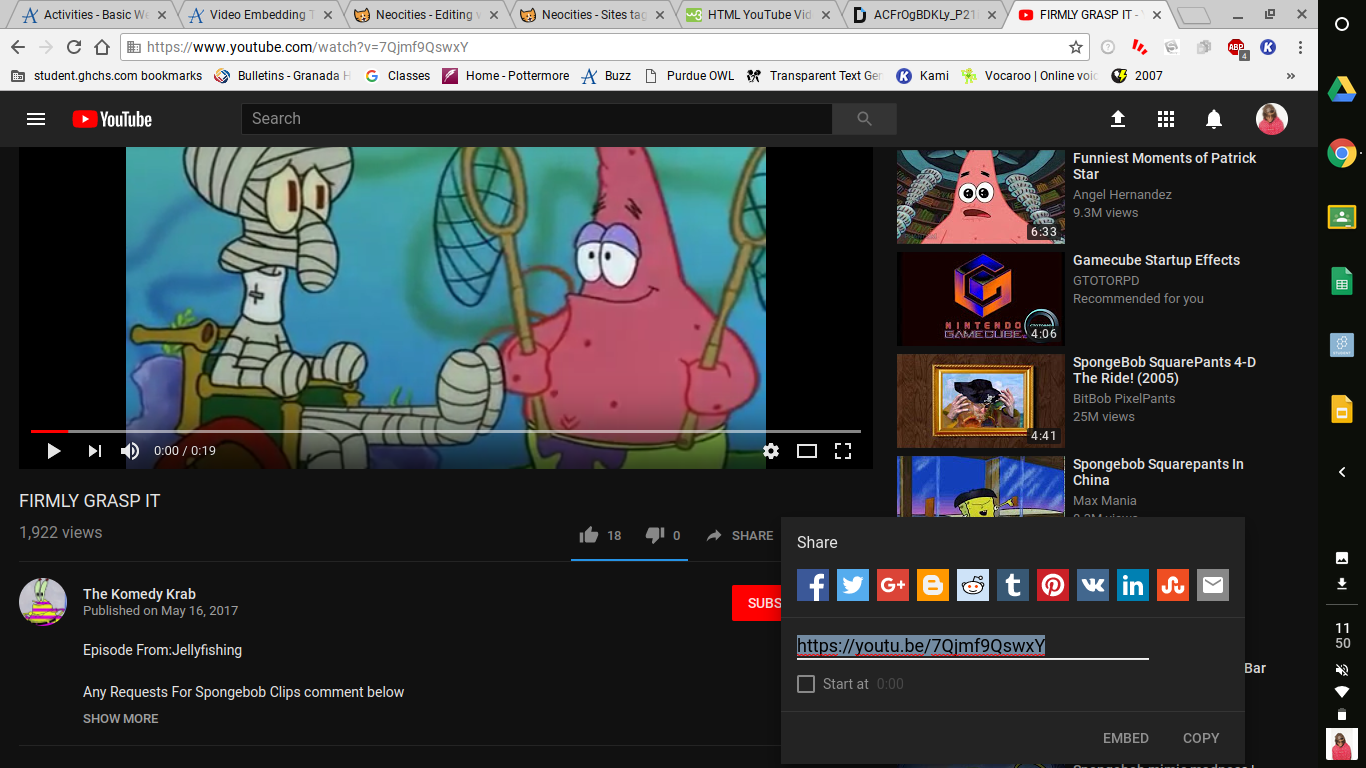Open YouTube hamburger guide menu
The width and height of the screenshot is (1366, 768).
click(36, 119)
